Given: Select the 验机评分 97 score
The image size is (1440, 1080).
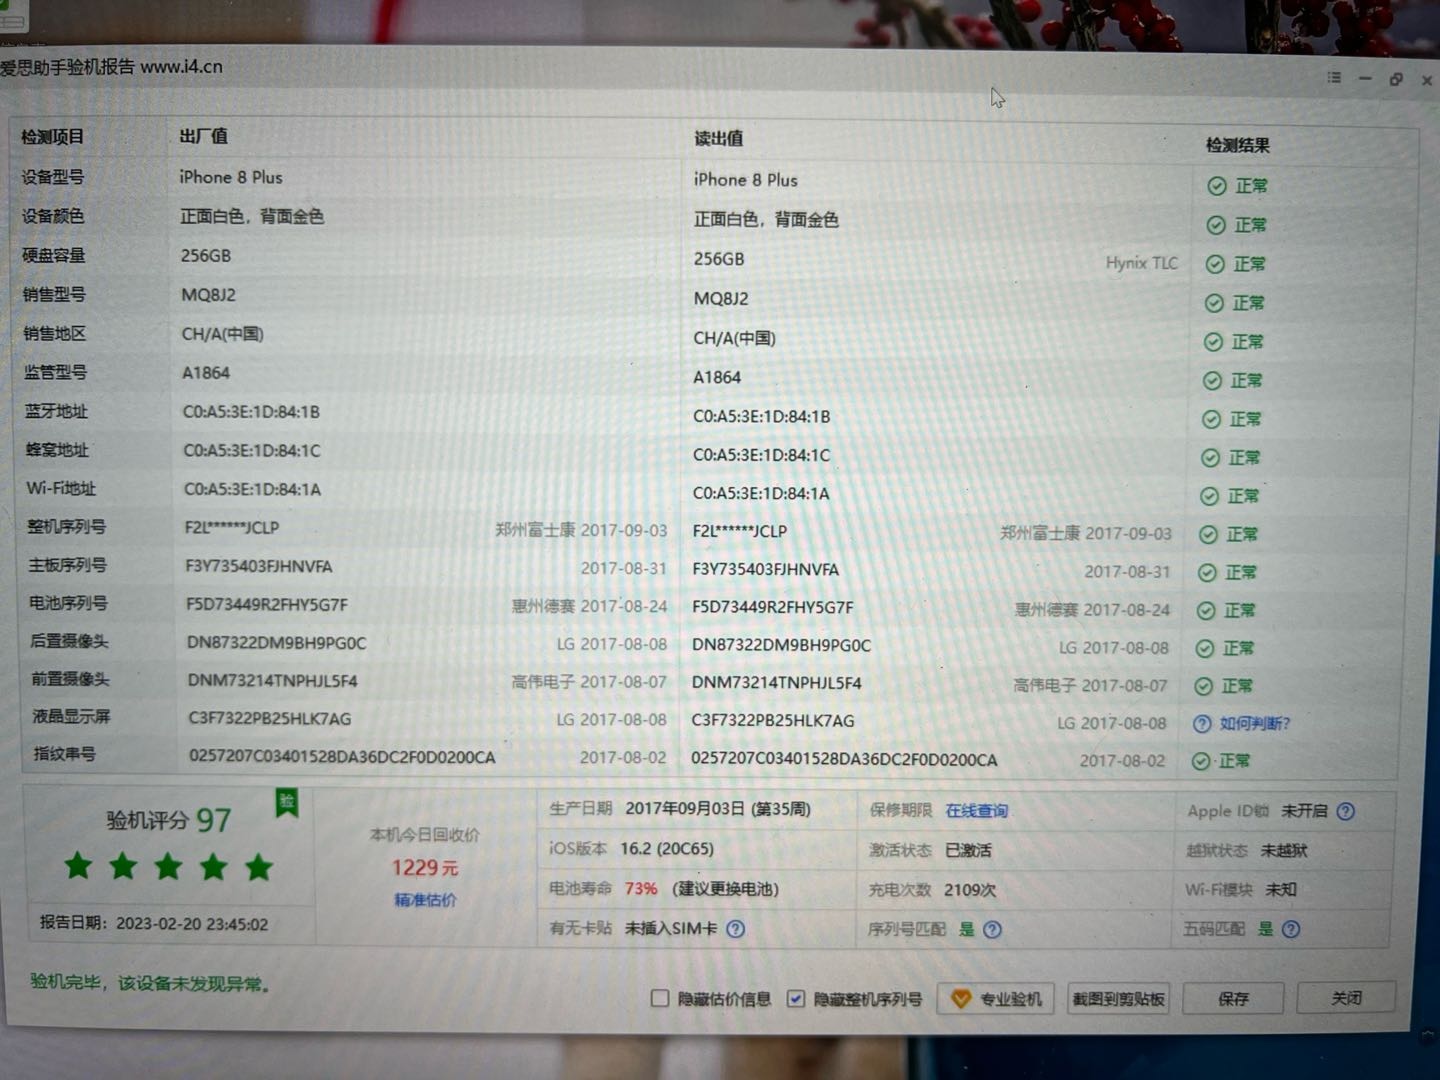Looking at the screenshot, I should tap(169, 821).
